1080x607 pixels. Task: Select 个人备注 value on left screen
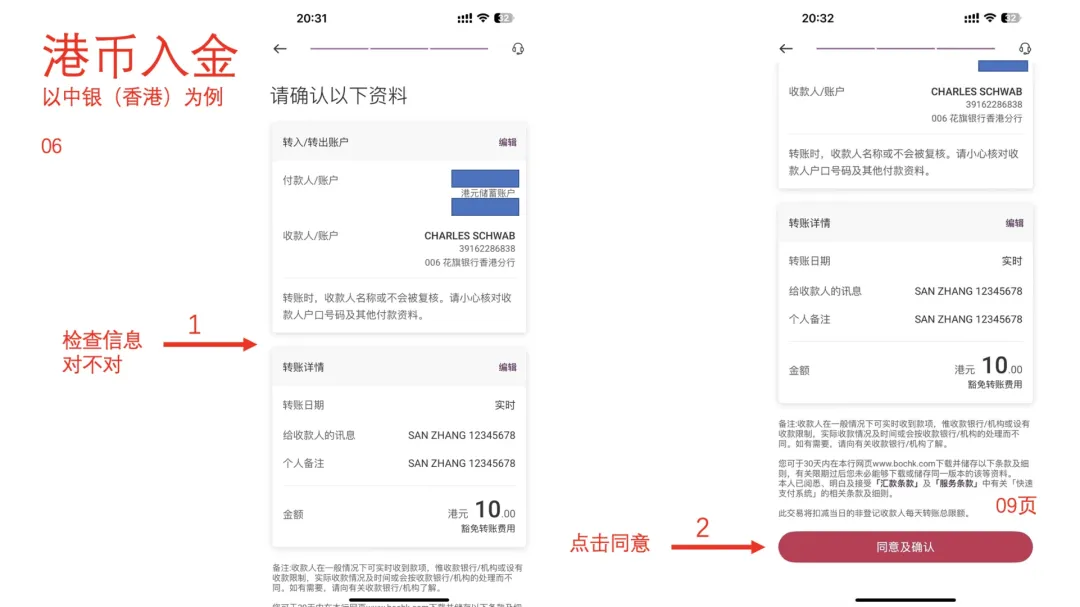pyautogui.click(x=461, y=464)
